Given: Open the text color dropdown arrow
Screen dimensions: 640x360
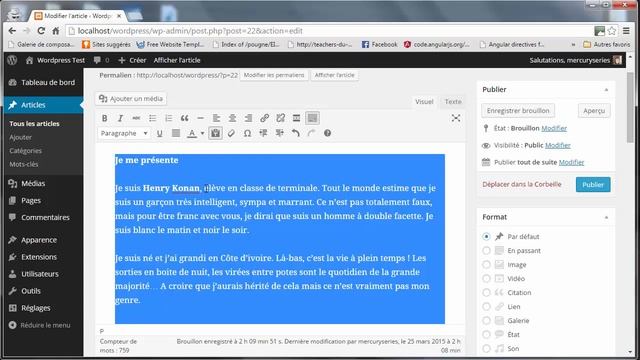Looking at the screenshot, I should click(x=202, y=133).
